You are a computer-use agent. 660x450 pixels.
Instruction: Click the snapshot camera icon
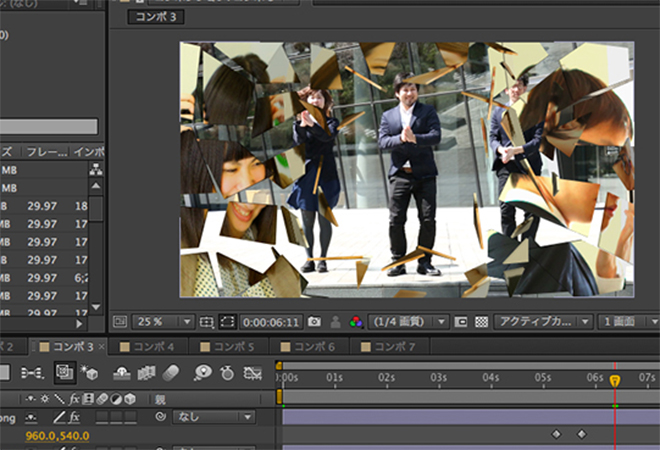click(314, 322)
